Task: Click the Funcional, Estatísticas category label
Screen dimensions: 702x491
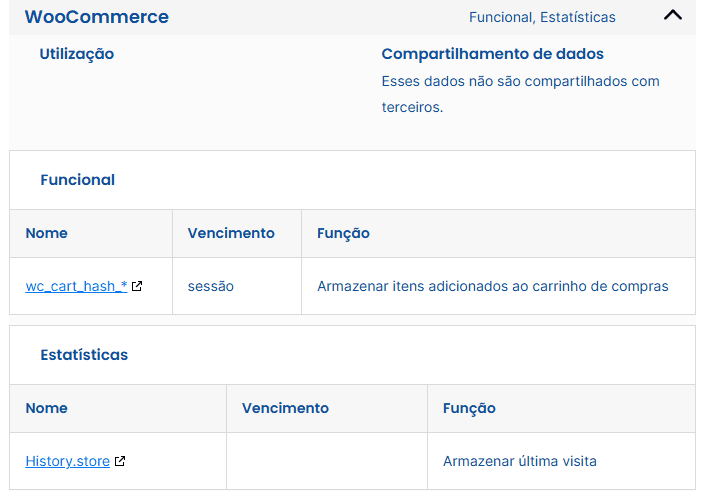Action: 542,17
